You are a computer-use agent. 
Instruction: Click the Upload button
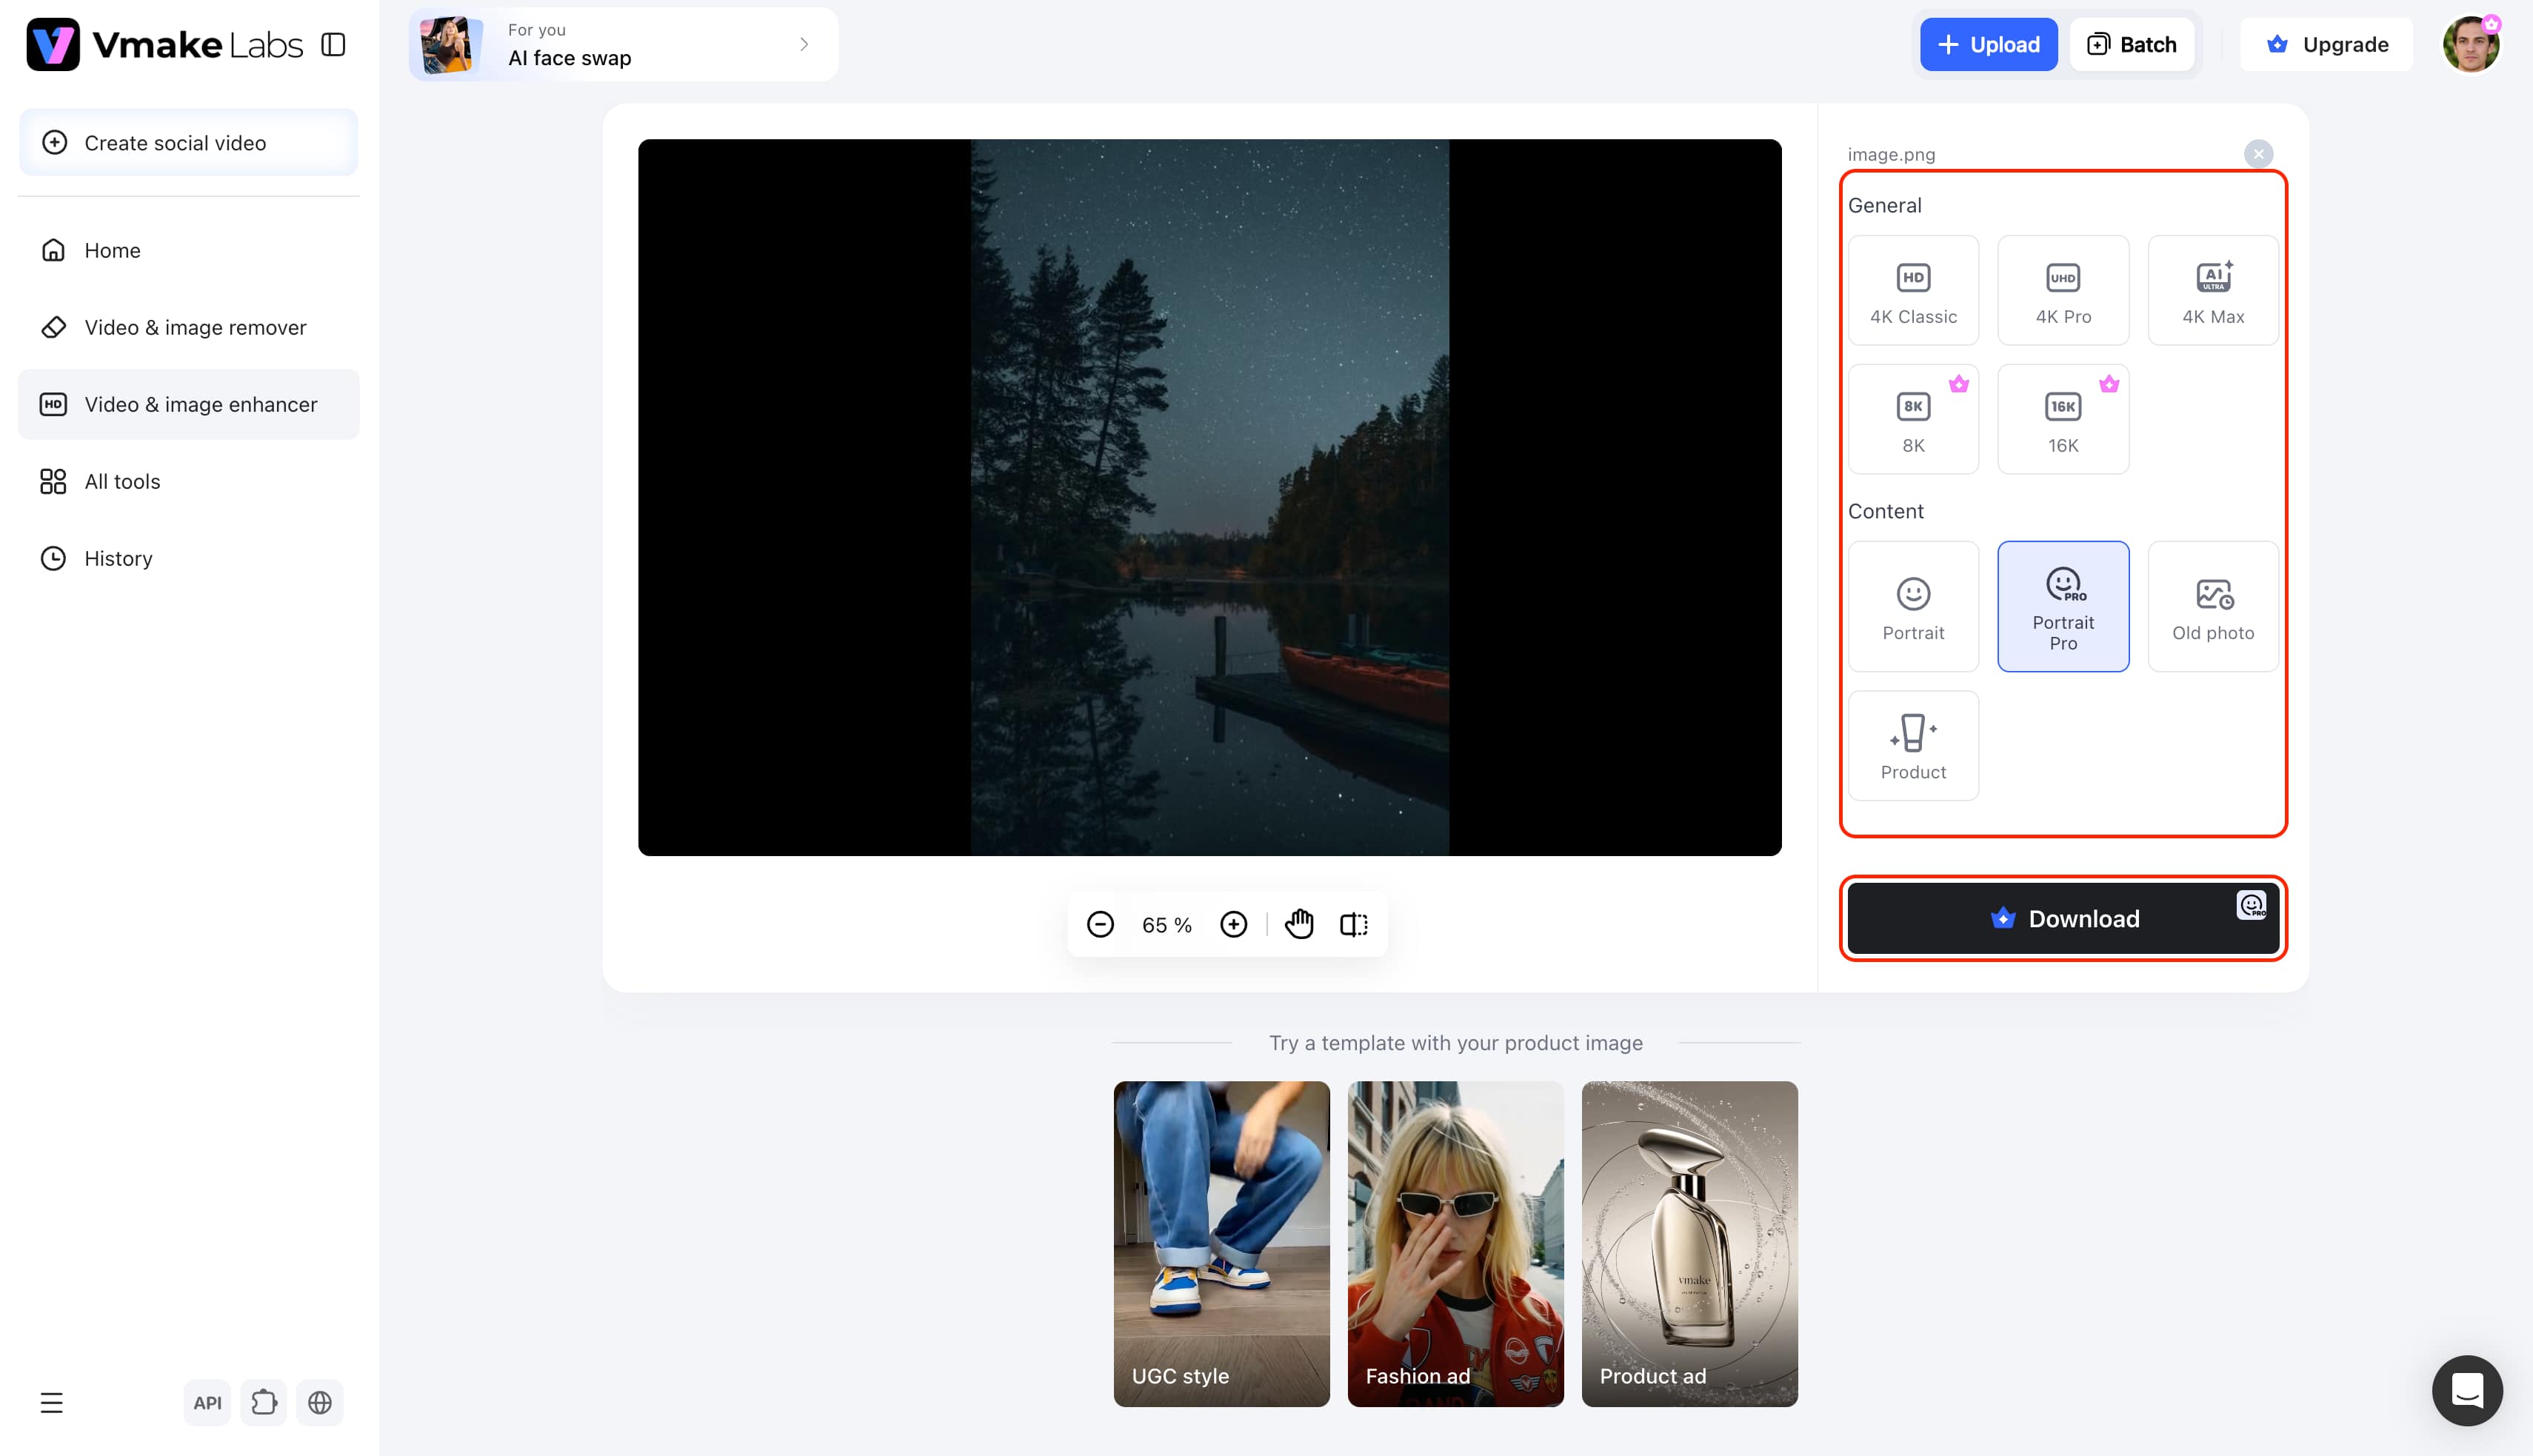pyautogui.click(x=1988, y=44)
